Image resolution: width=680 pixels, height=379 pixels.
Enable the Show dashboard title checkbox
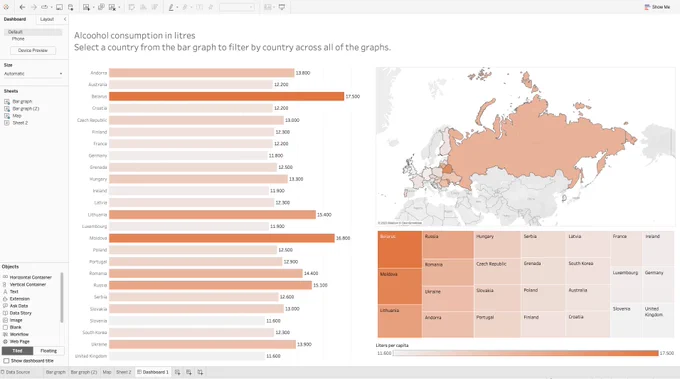[x=7, y=361]
